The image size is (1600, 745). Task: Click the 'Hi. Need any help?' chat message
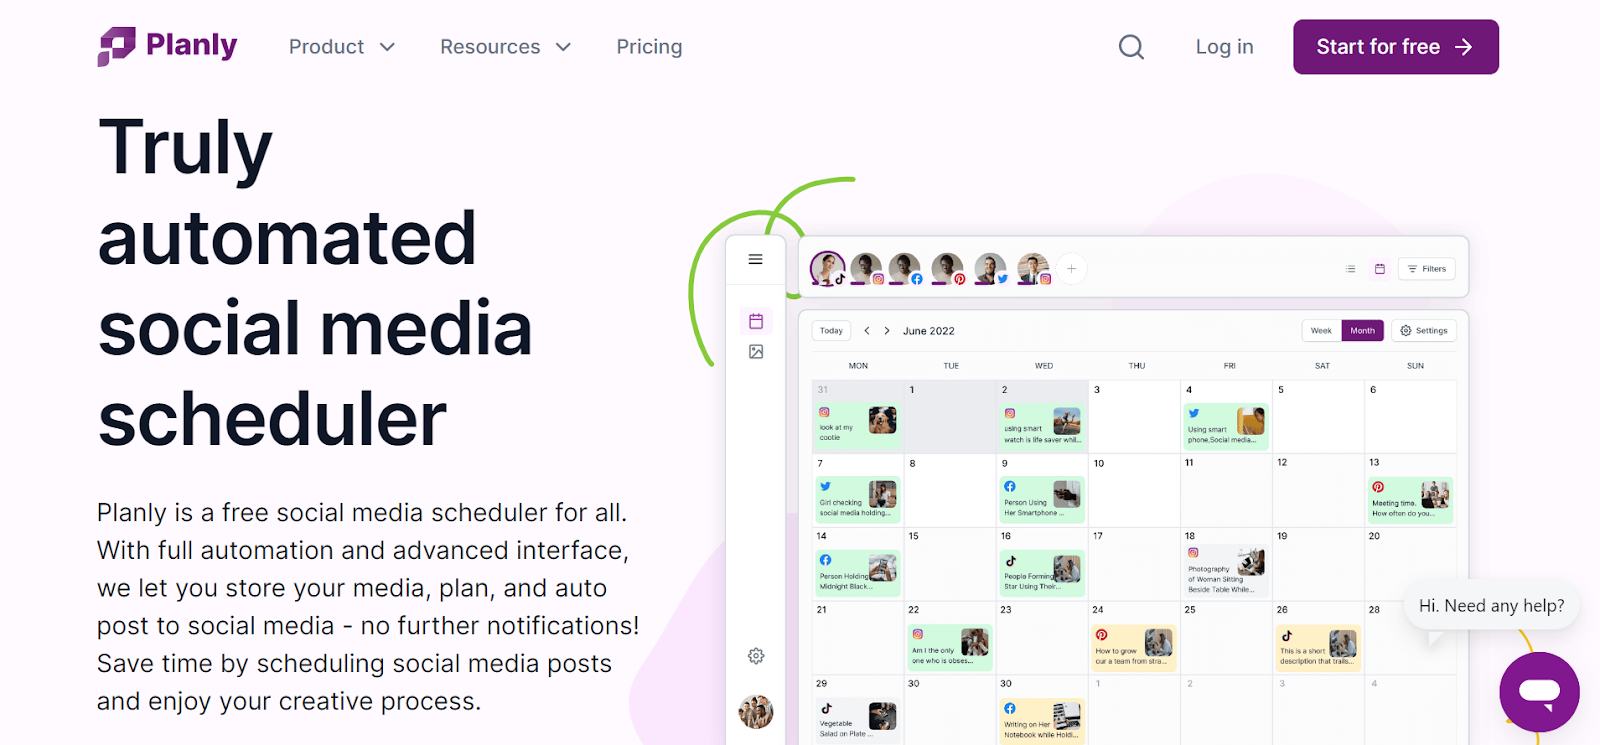(x=1491, y=606)
